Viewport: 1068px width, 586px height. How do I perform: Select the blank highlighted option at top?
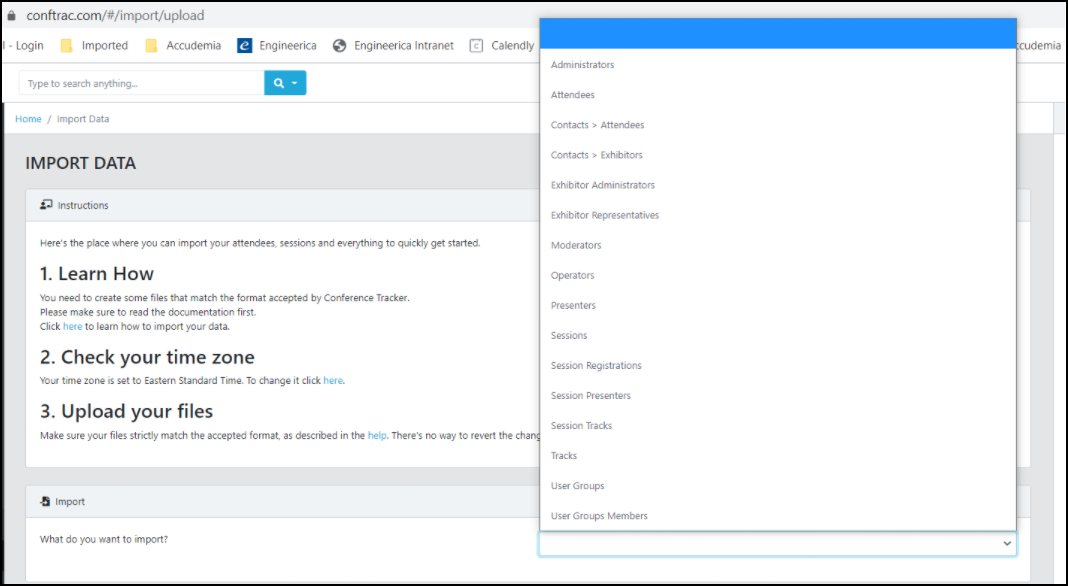point(778,33)
